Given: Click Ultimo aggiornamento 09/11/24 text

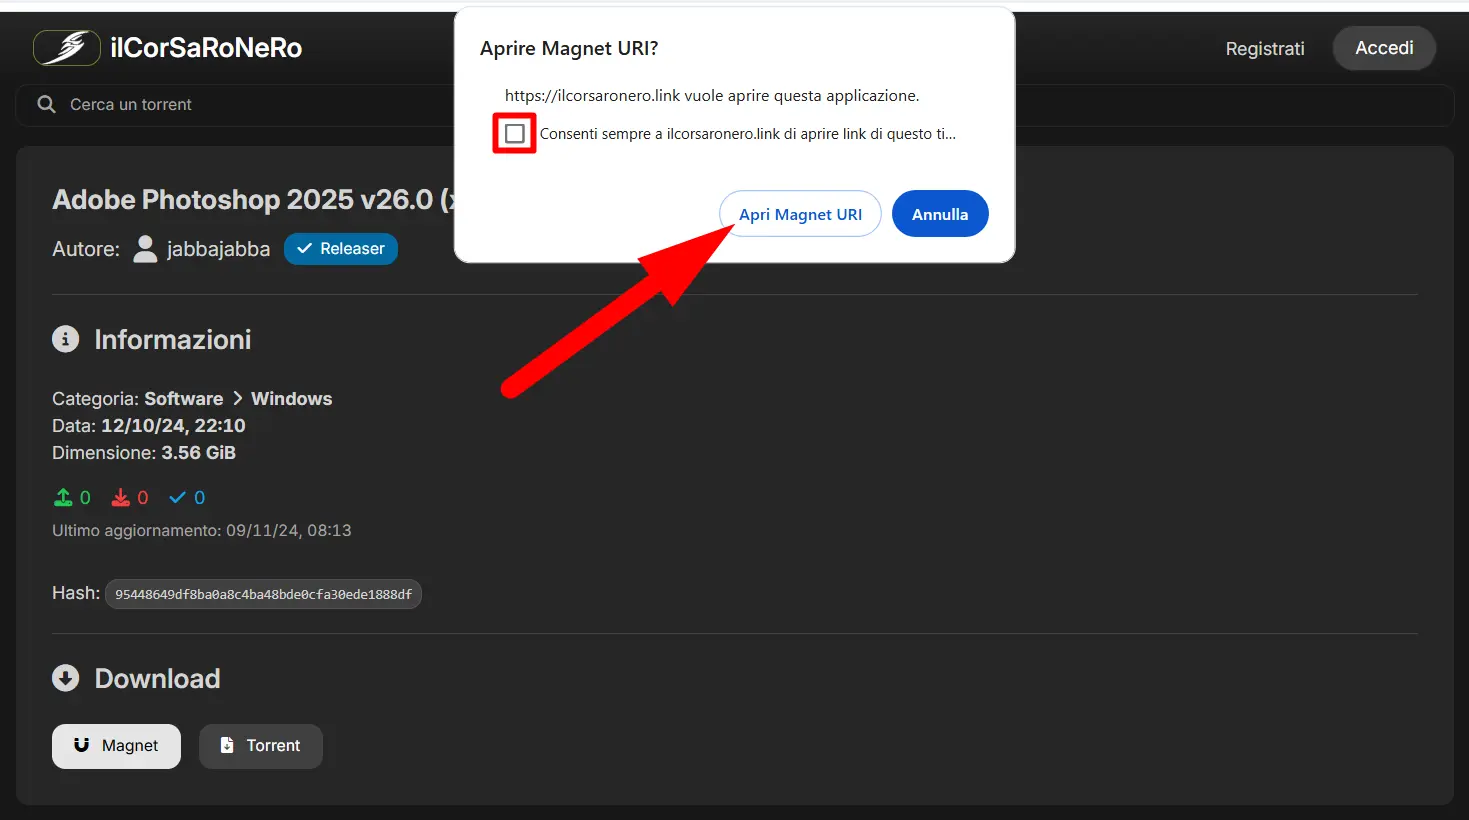Looking at the screenshot, I should [202, 530].
